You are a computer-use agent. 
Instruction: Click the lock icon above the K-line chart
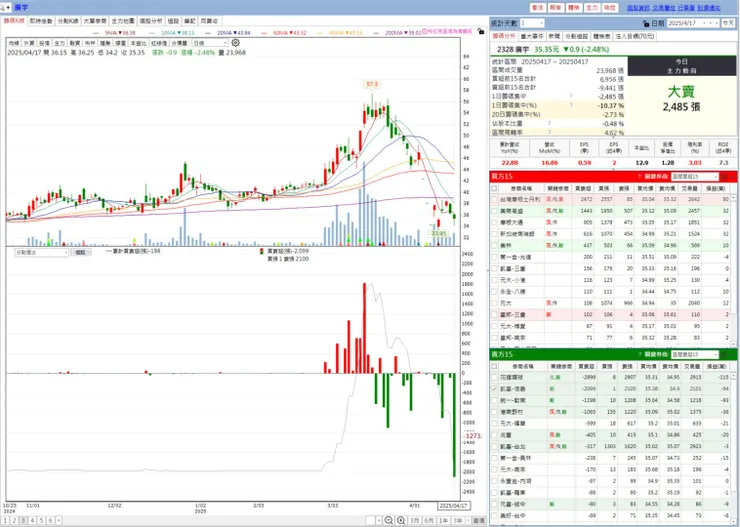pos(480,31)
